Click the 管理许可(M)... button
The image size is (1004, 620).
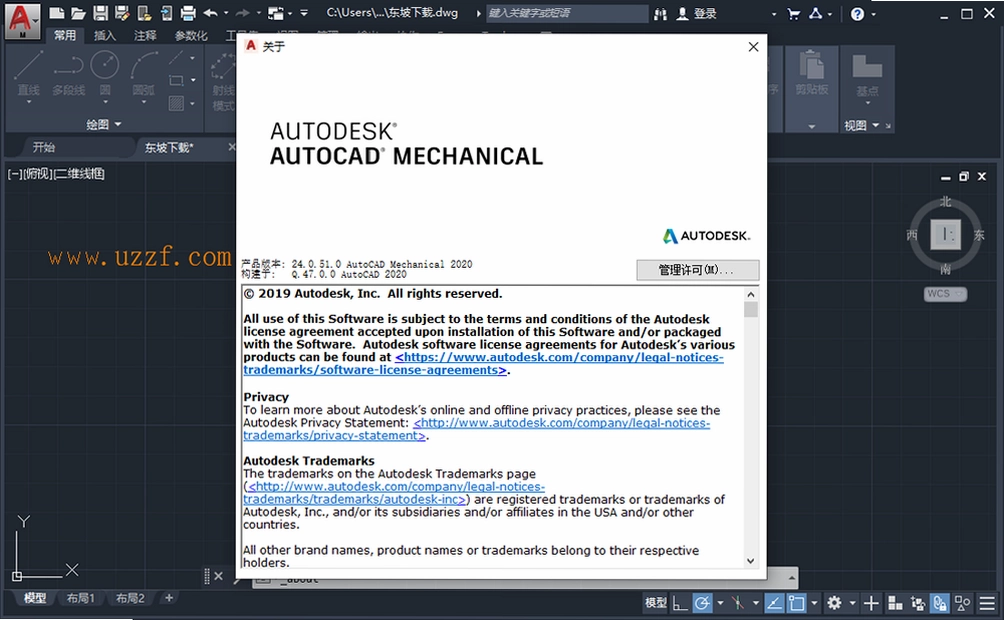click(x=698, y=270)
